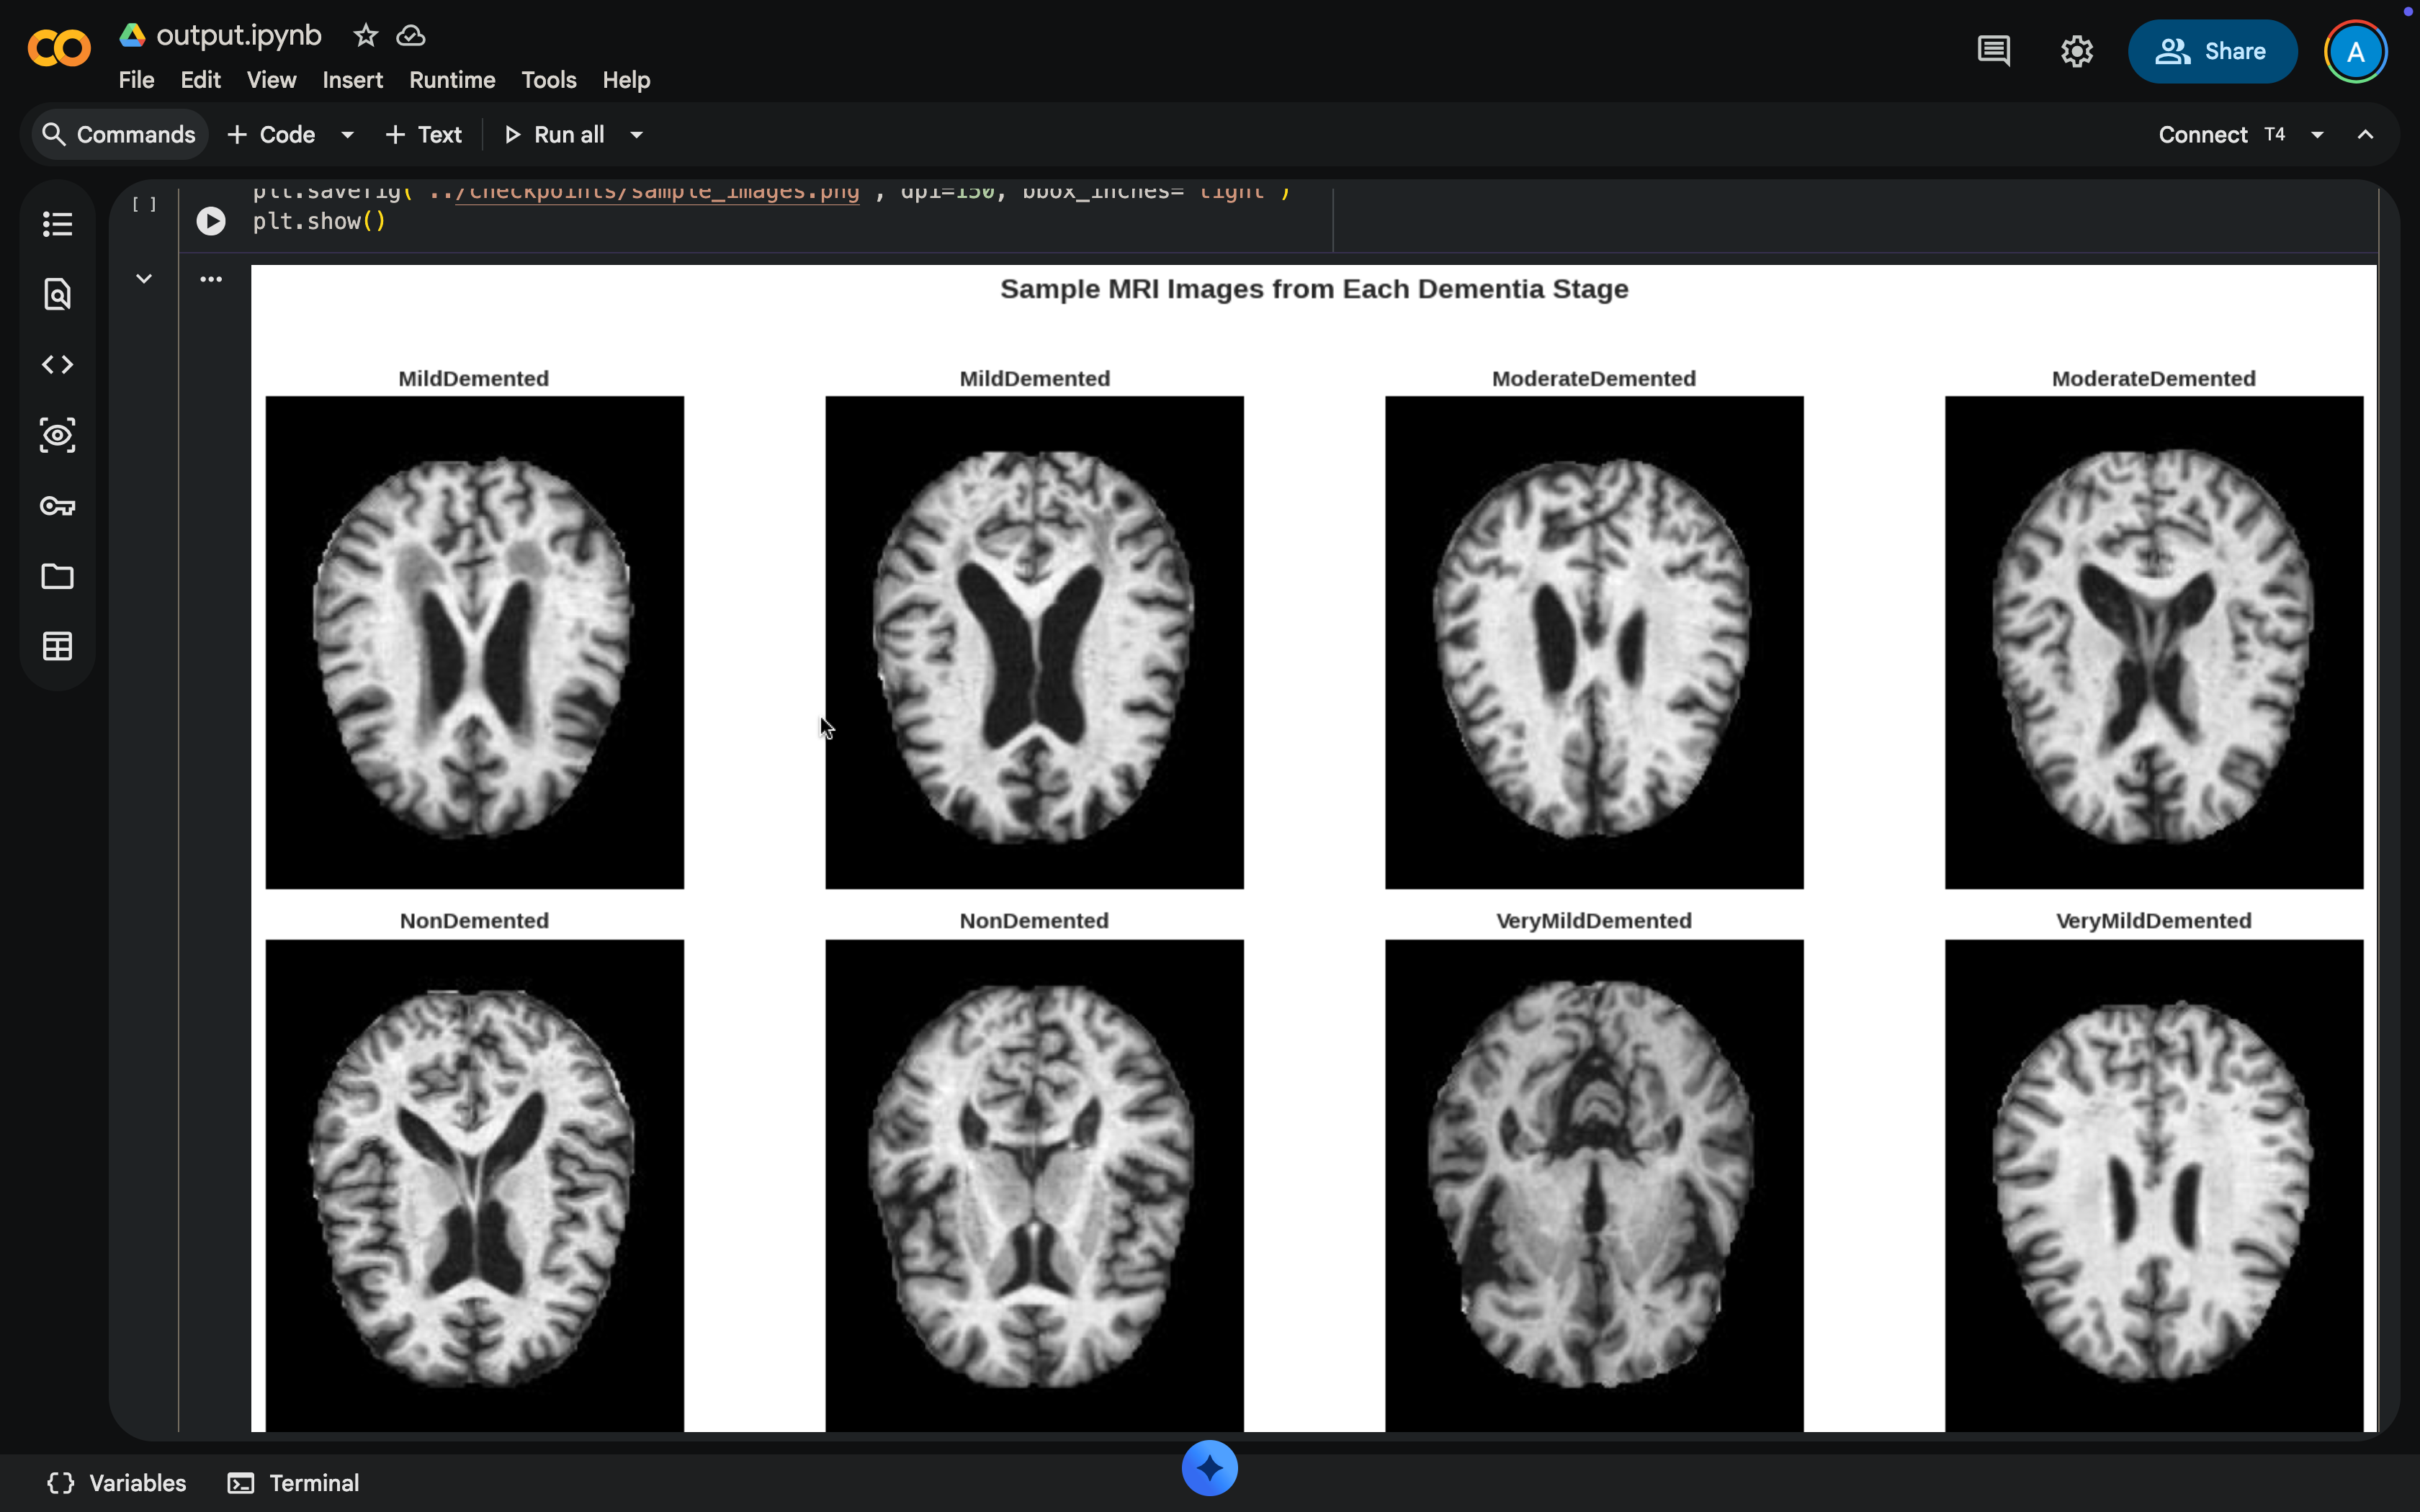This screenshot has width=2420, height=1512.
Task: Open the settings gear icon
Action: click(2076, 51)
